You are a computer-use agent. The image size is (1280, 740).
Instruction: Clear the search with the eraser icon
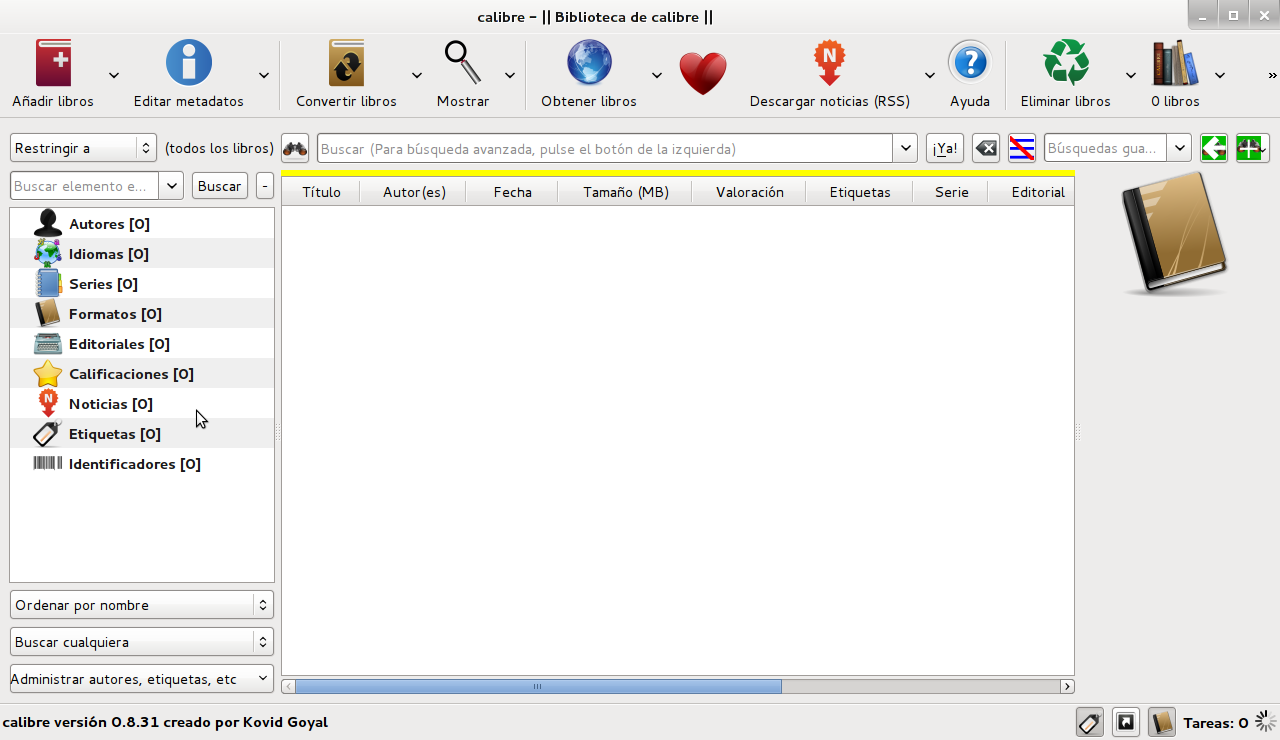pos(986,149)
